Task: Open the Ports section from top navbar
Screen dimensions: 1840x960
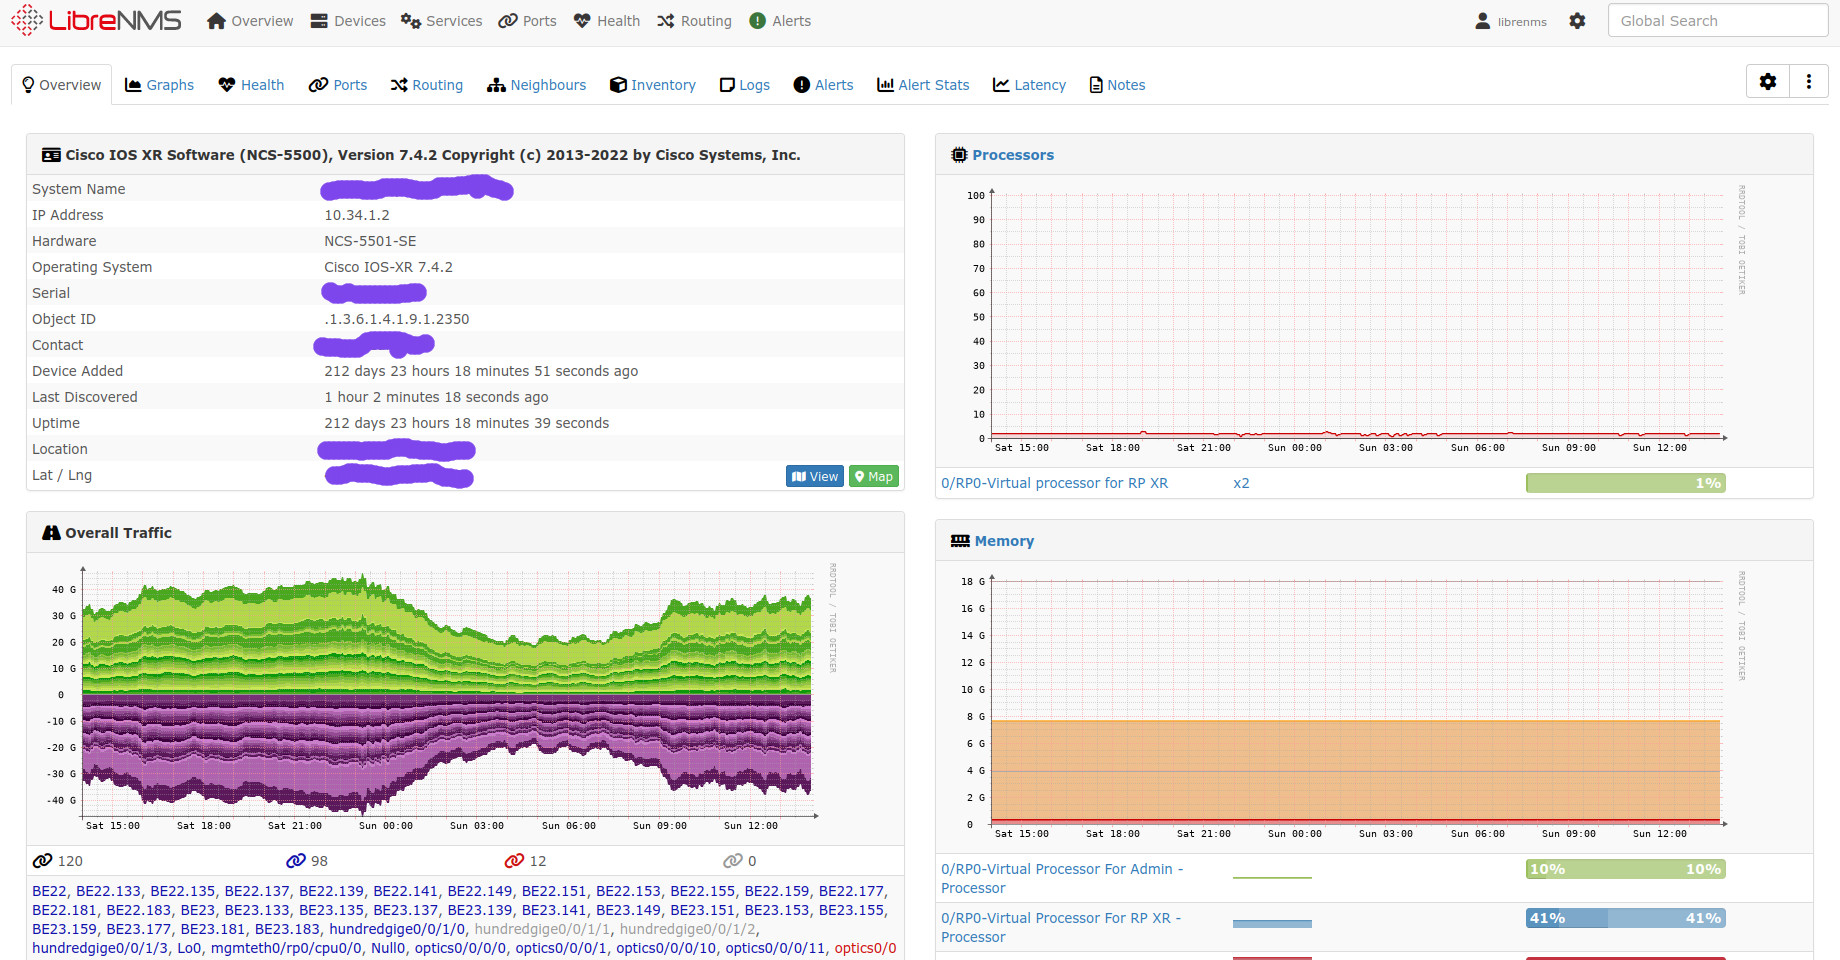Action: 527,20
